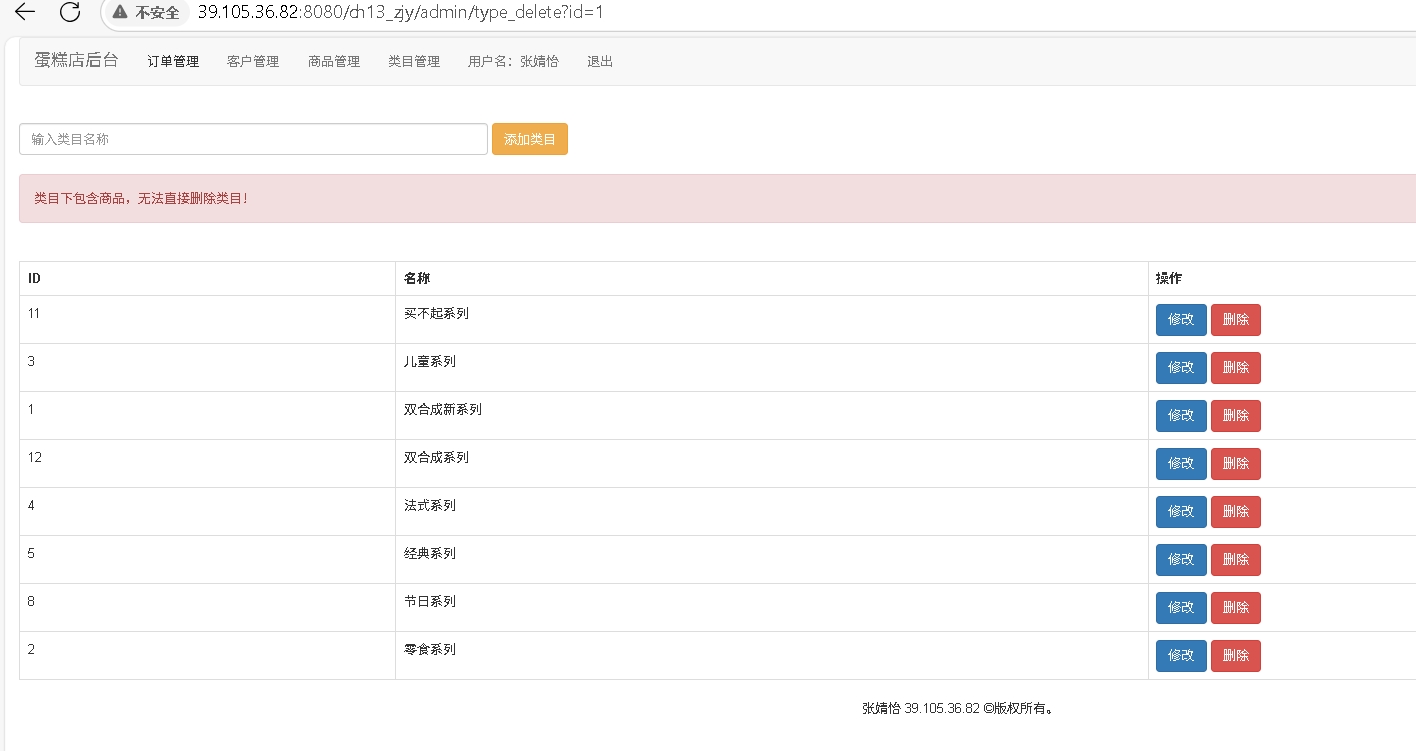Reload the page with refresh icon

pos(70,12)
